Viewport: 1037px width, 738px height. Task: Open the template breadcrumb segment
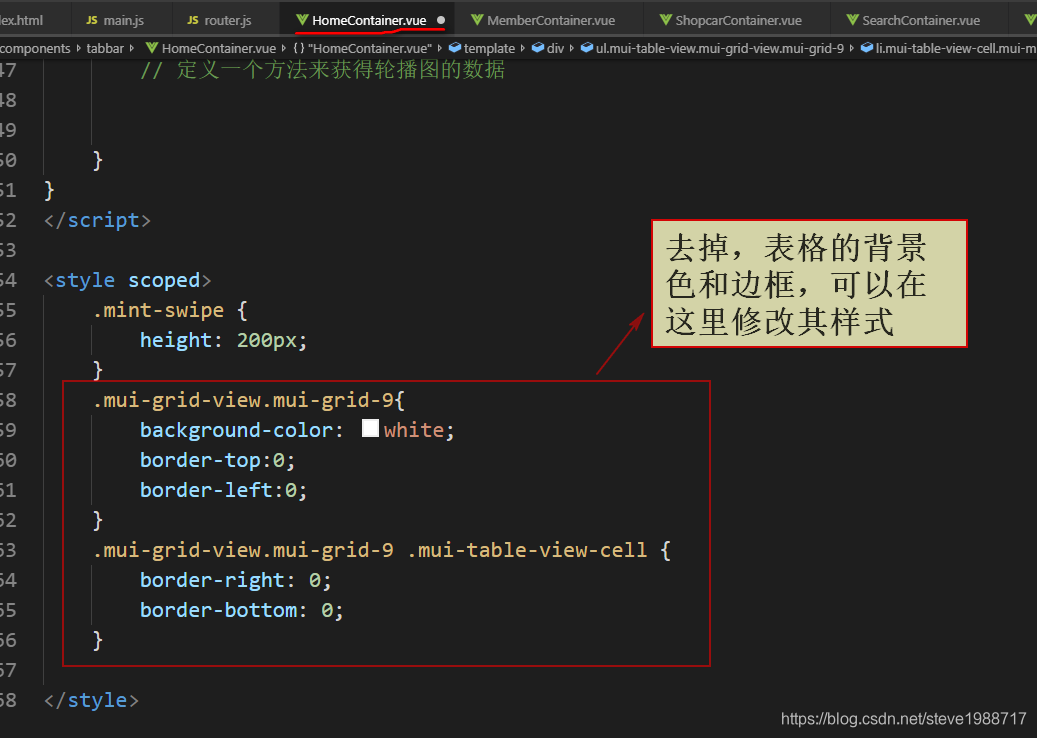click(489, 48)
